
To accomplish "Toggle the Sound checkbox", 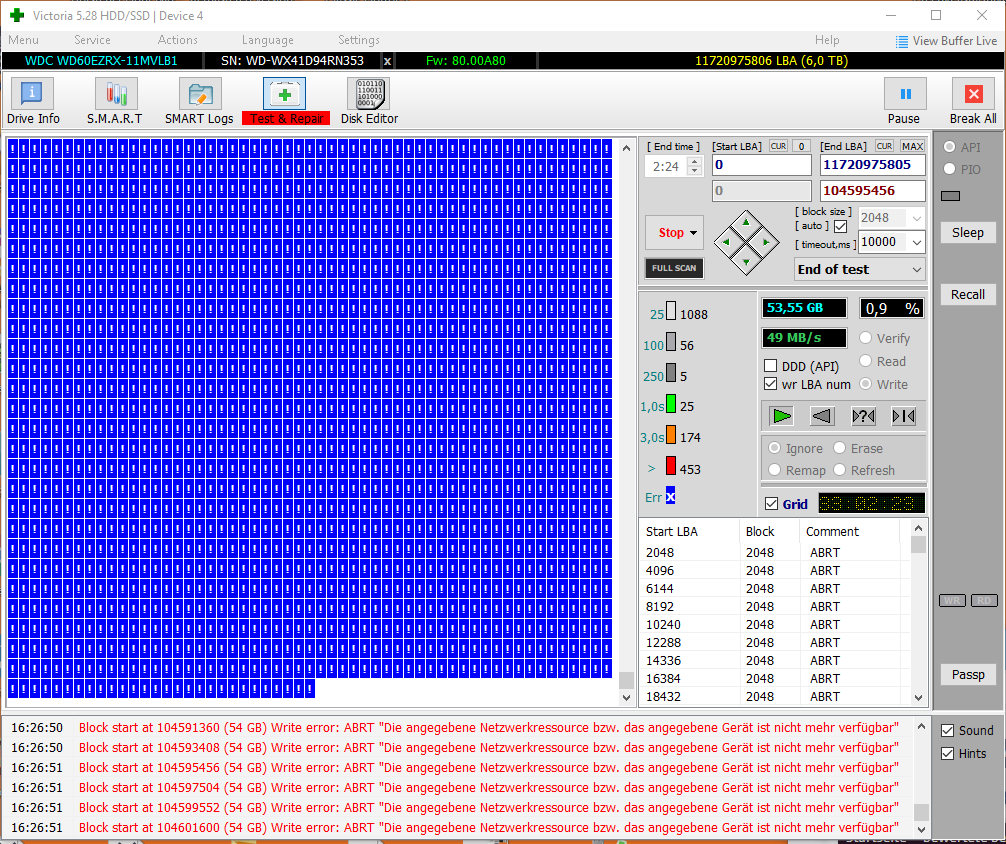I will 948,730.
